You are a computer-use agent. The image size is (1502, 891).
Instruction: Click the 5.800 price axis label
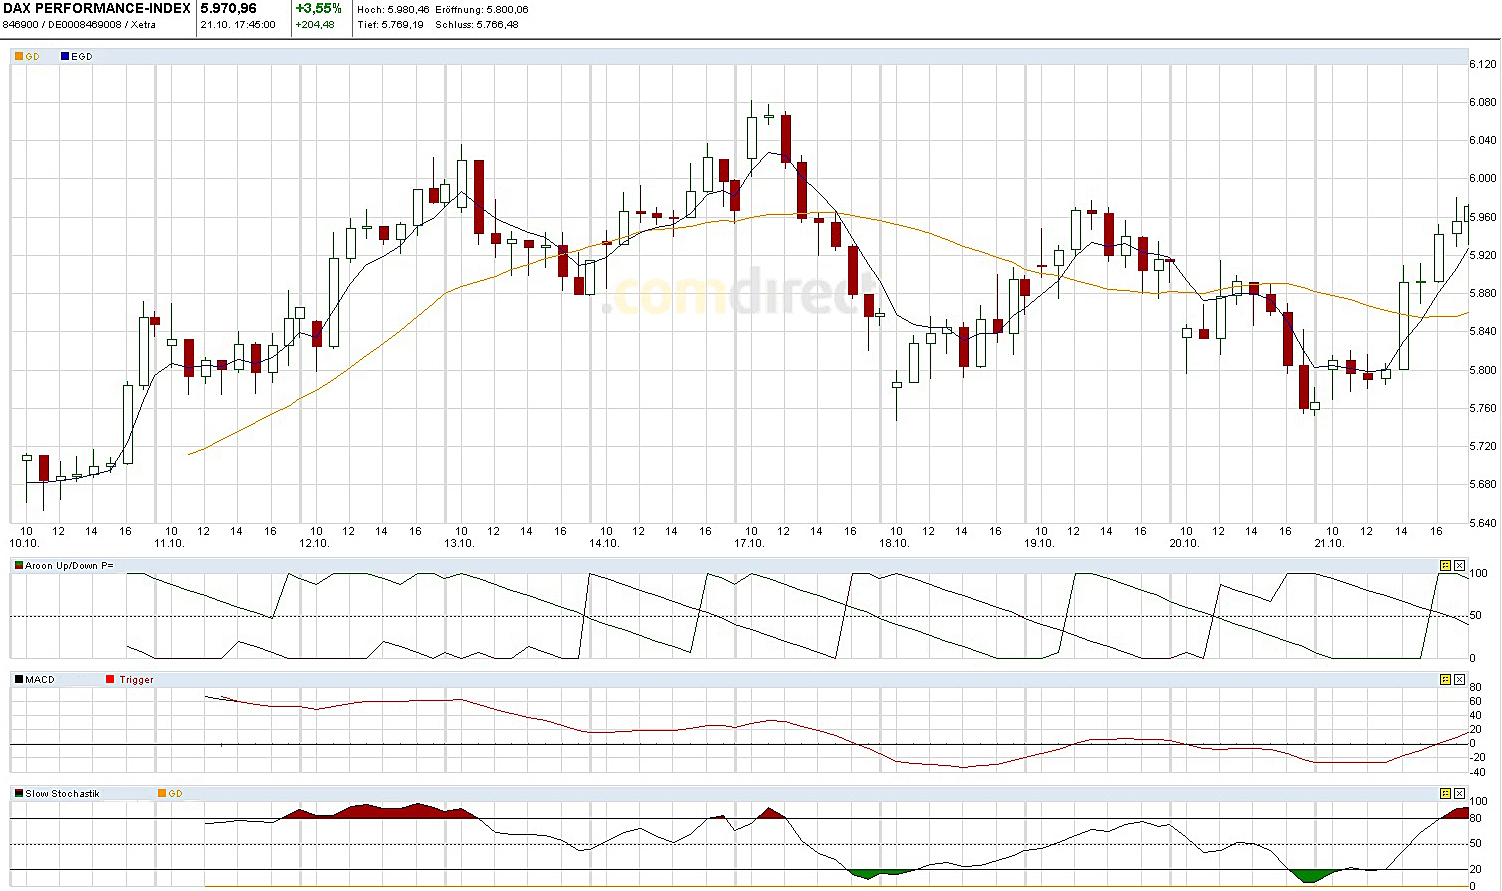click(x=1483, y=370)
